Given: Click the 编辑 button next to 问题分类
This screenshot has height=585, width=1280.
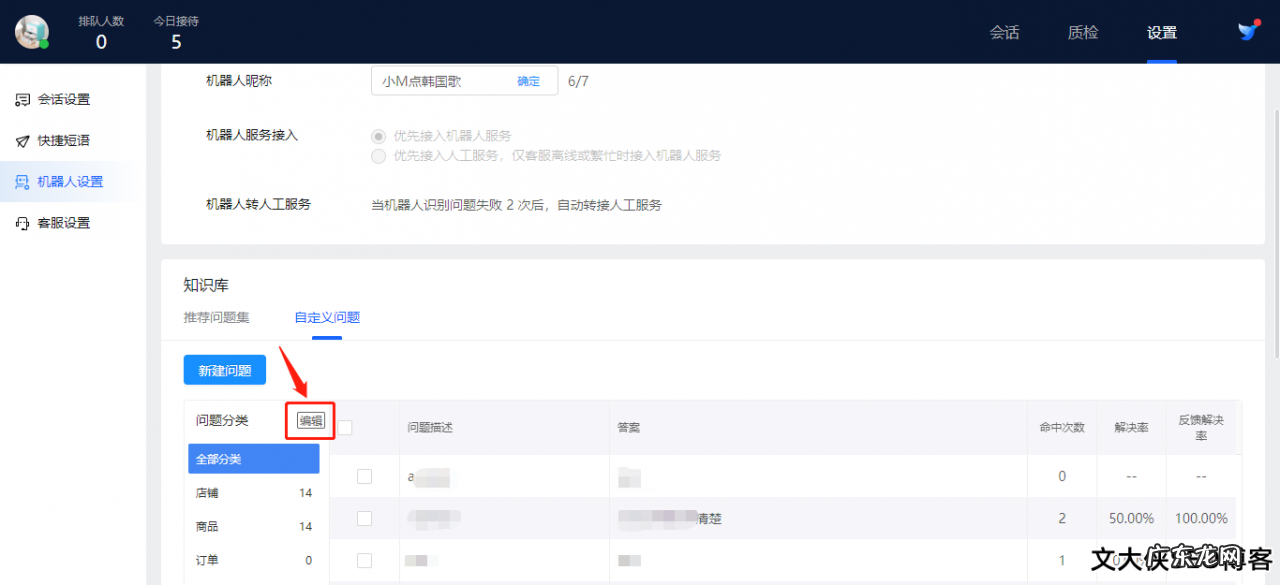Looking at the screenshot, I should pyautogui.click(x=309, y=421).
